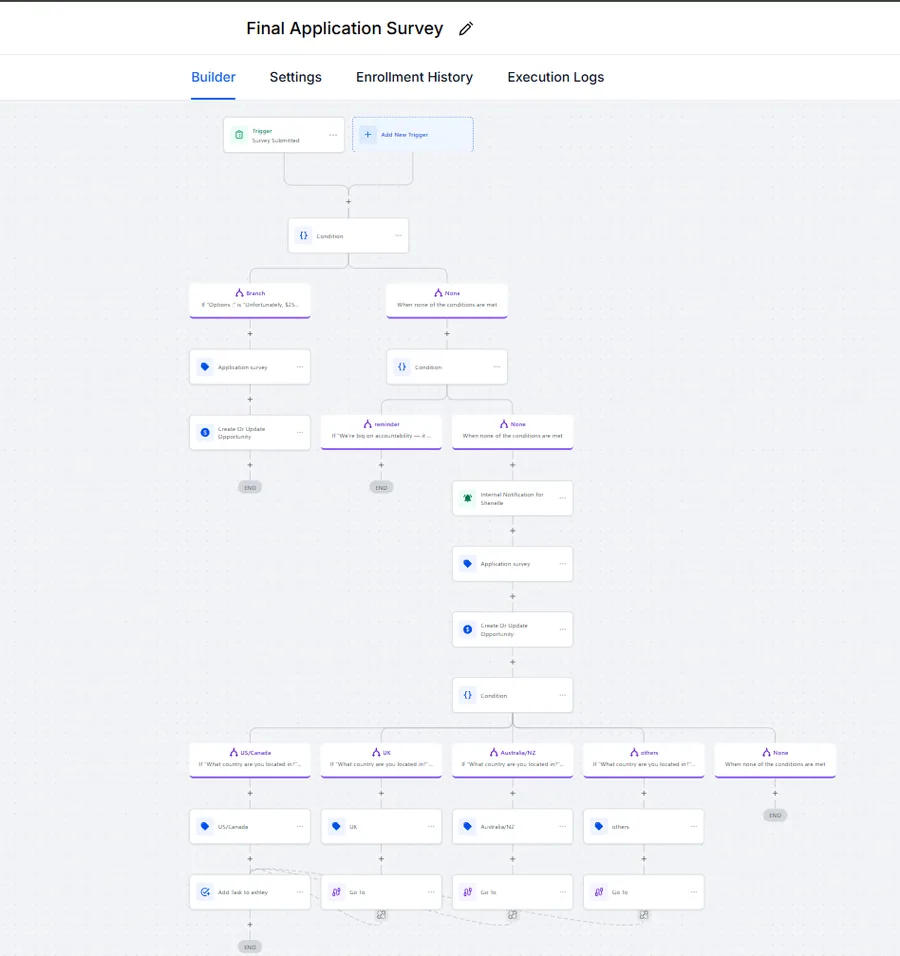Click the Add New Trigger box

pos(413,135)
